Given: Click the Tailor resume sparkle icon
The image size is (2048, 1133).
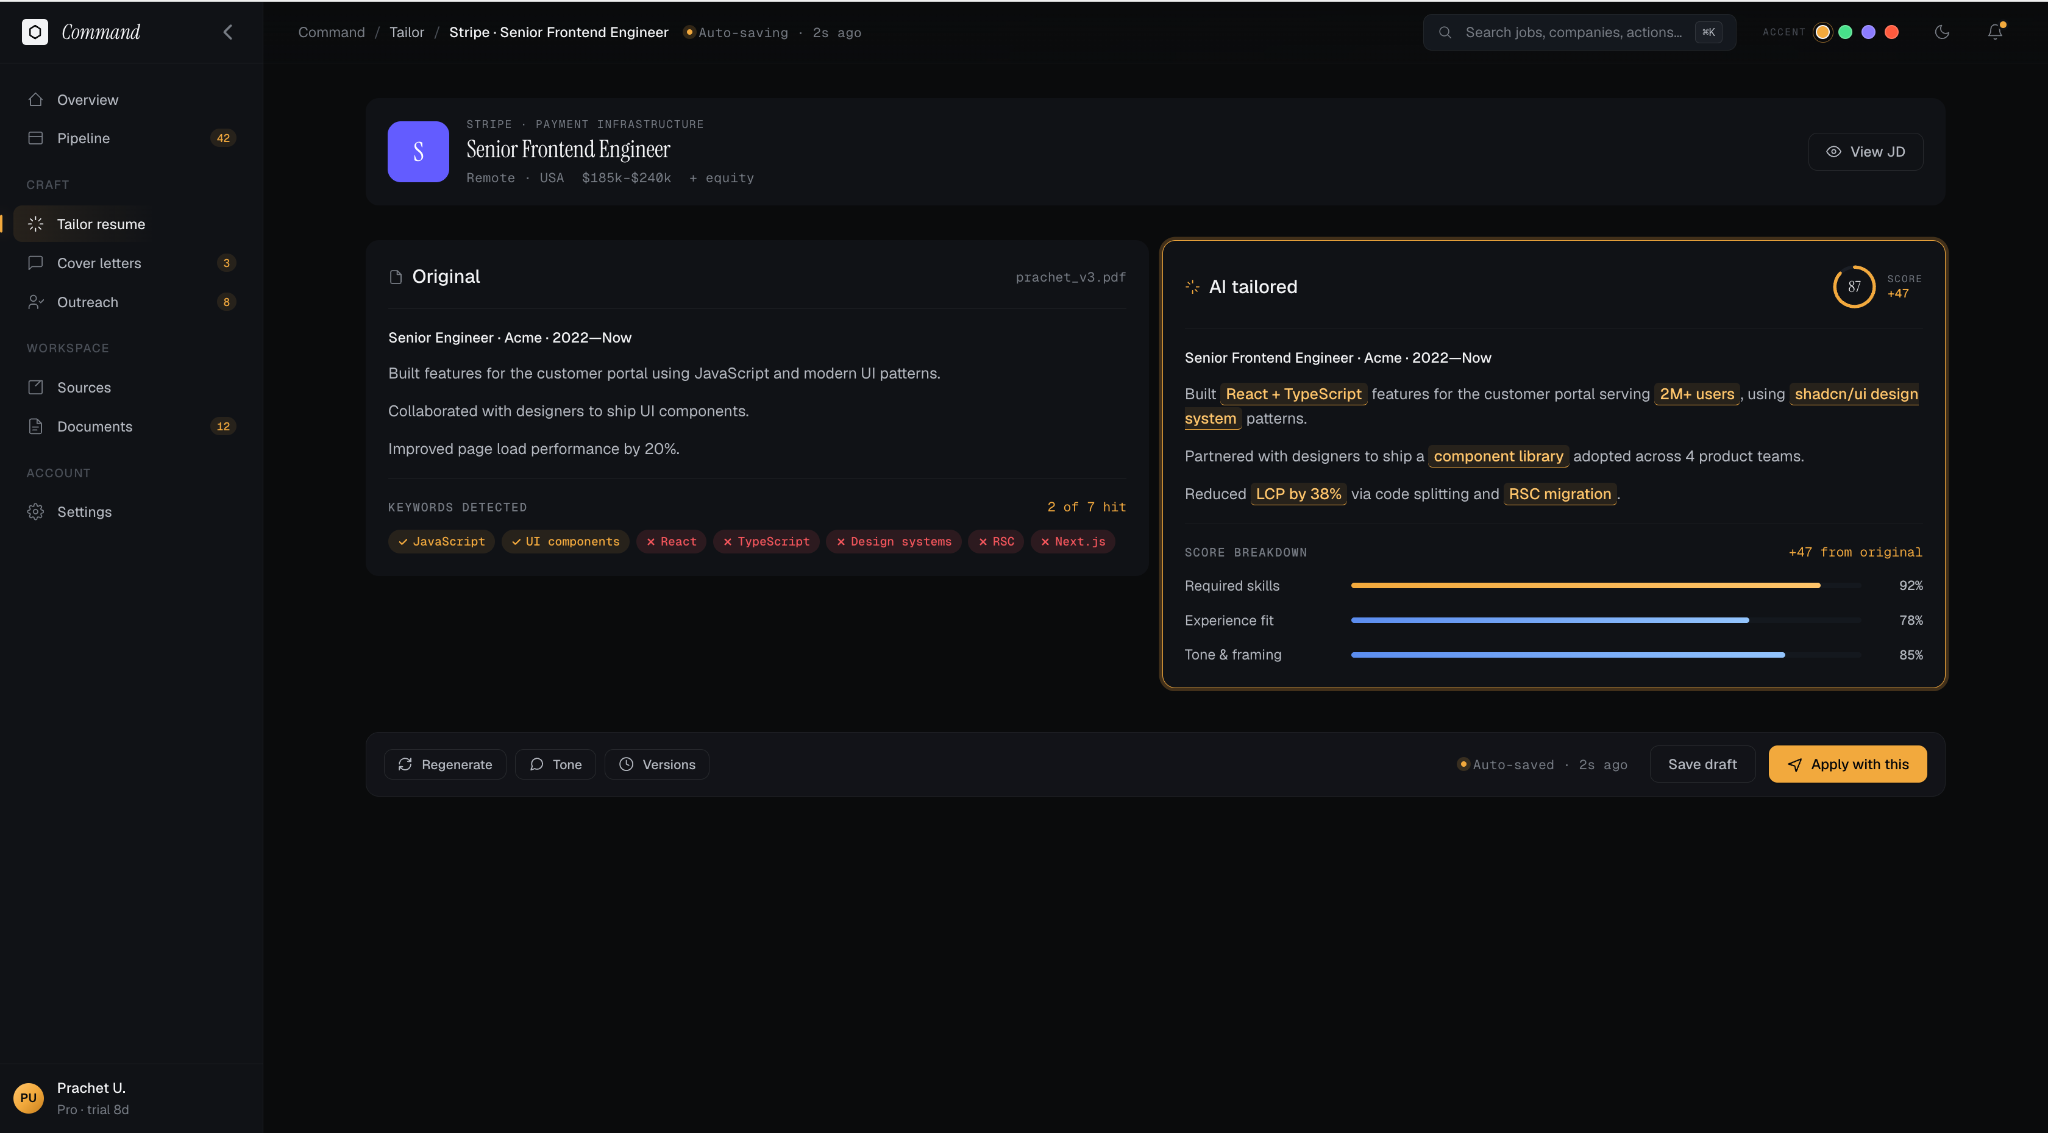Looking at the screenshot, I should click(x=36, y=224).
